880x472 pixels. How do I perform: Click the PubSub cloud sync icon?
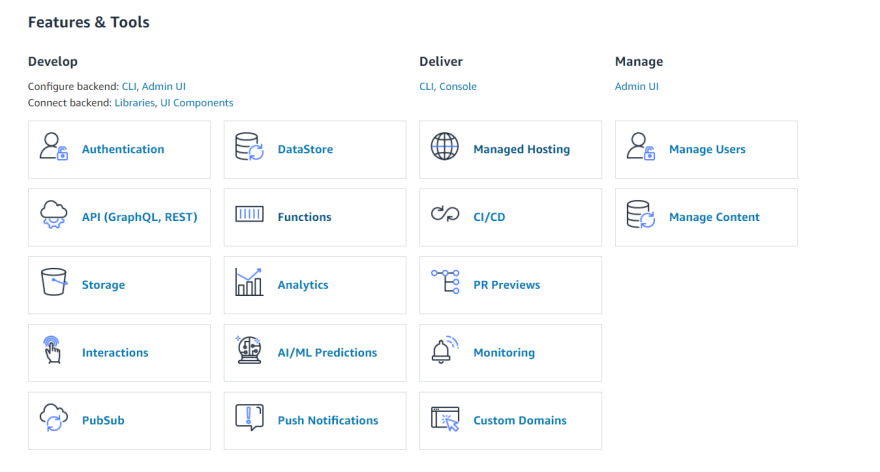click(x=54, y=418)
